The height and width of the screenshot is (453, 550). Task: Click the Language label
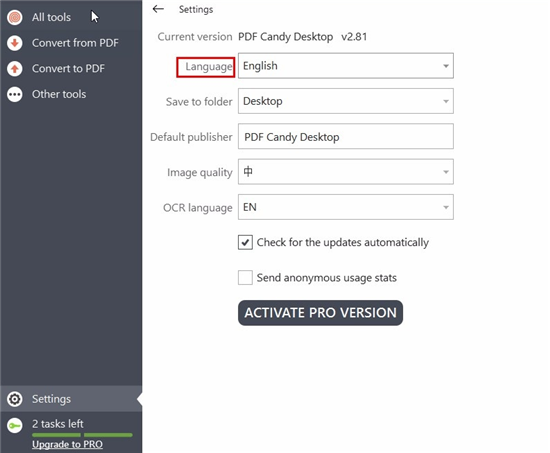pos(209,66)
